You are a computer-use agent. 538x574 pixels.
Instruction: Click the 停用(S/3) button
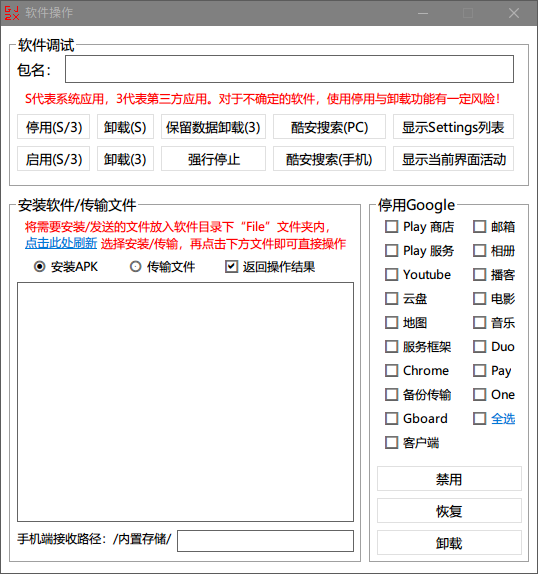click(x=53, y=127)
